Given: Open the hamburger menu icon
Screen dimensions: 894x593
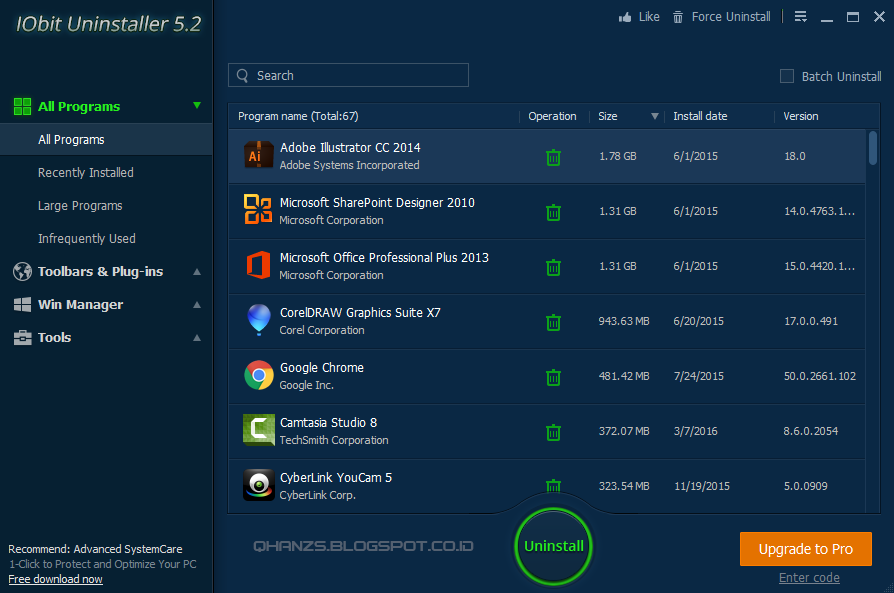Looking at the screenshot, I should click(799, 16).
